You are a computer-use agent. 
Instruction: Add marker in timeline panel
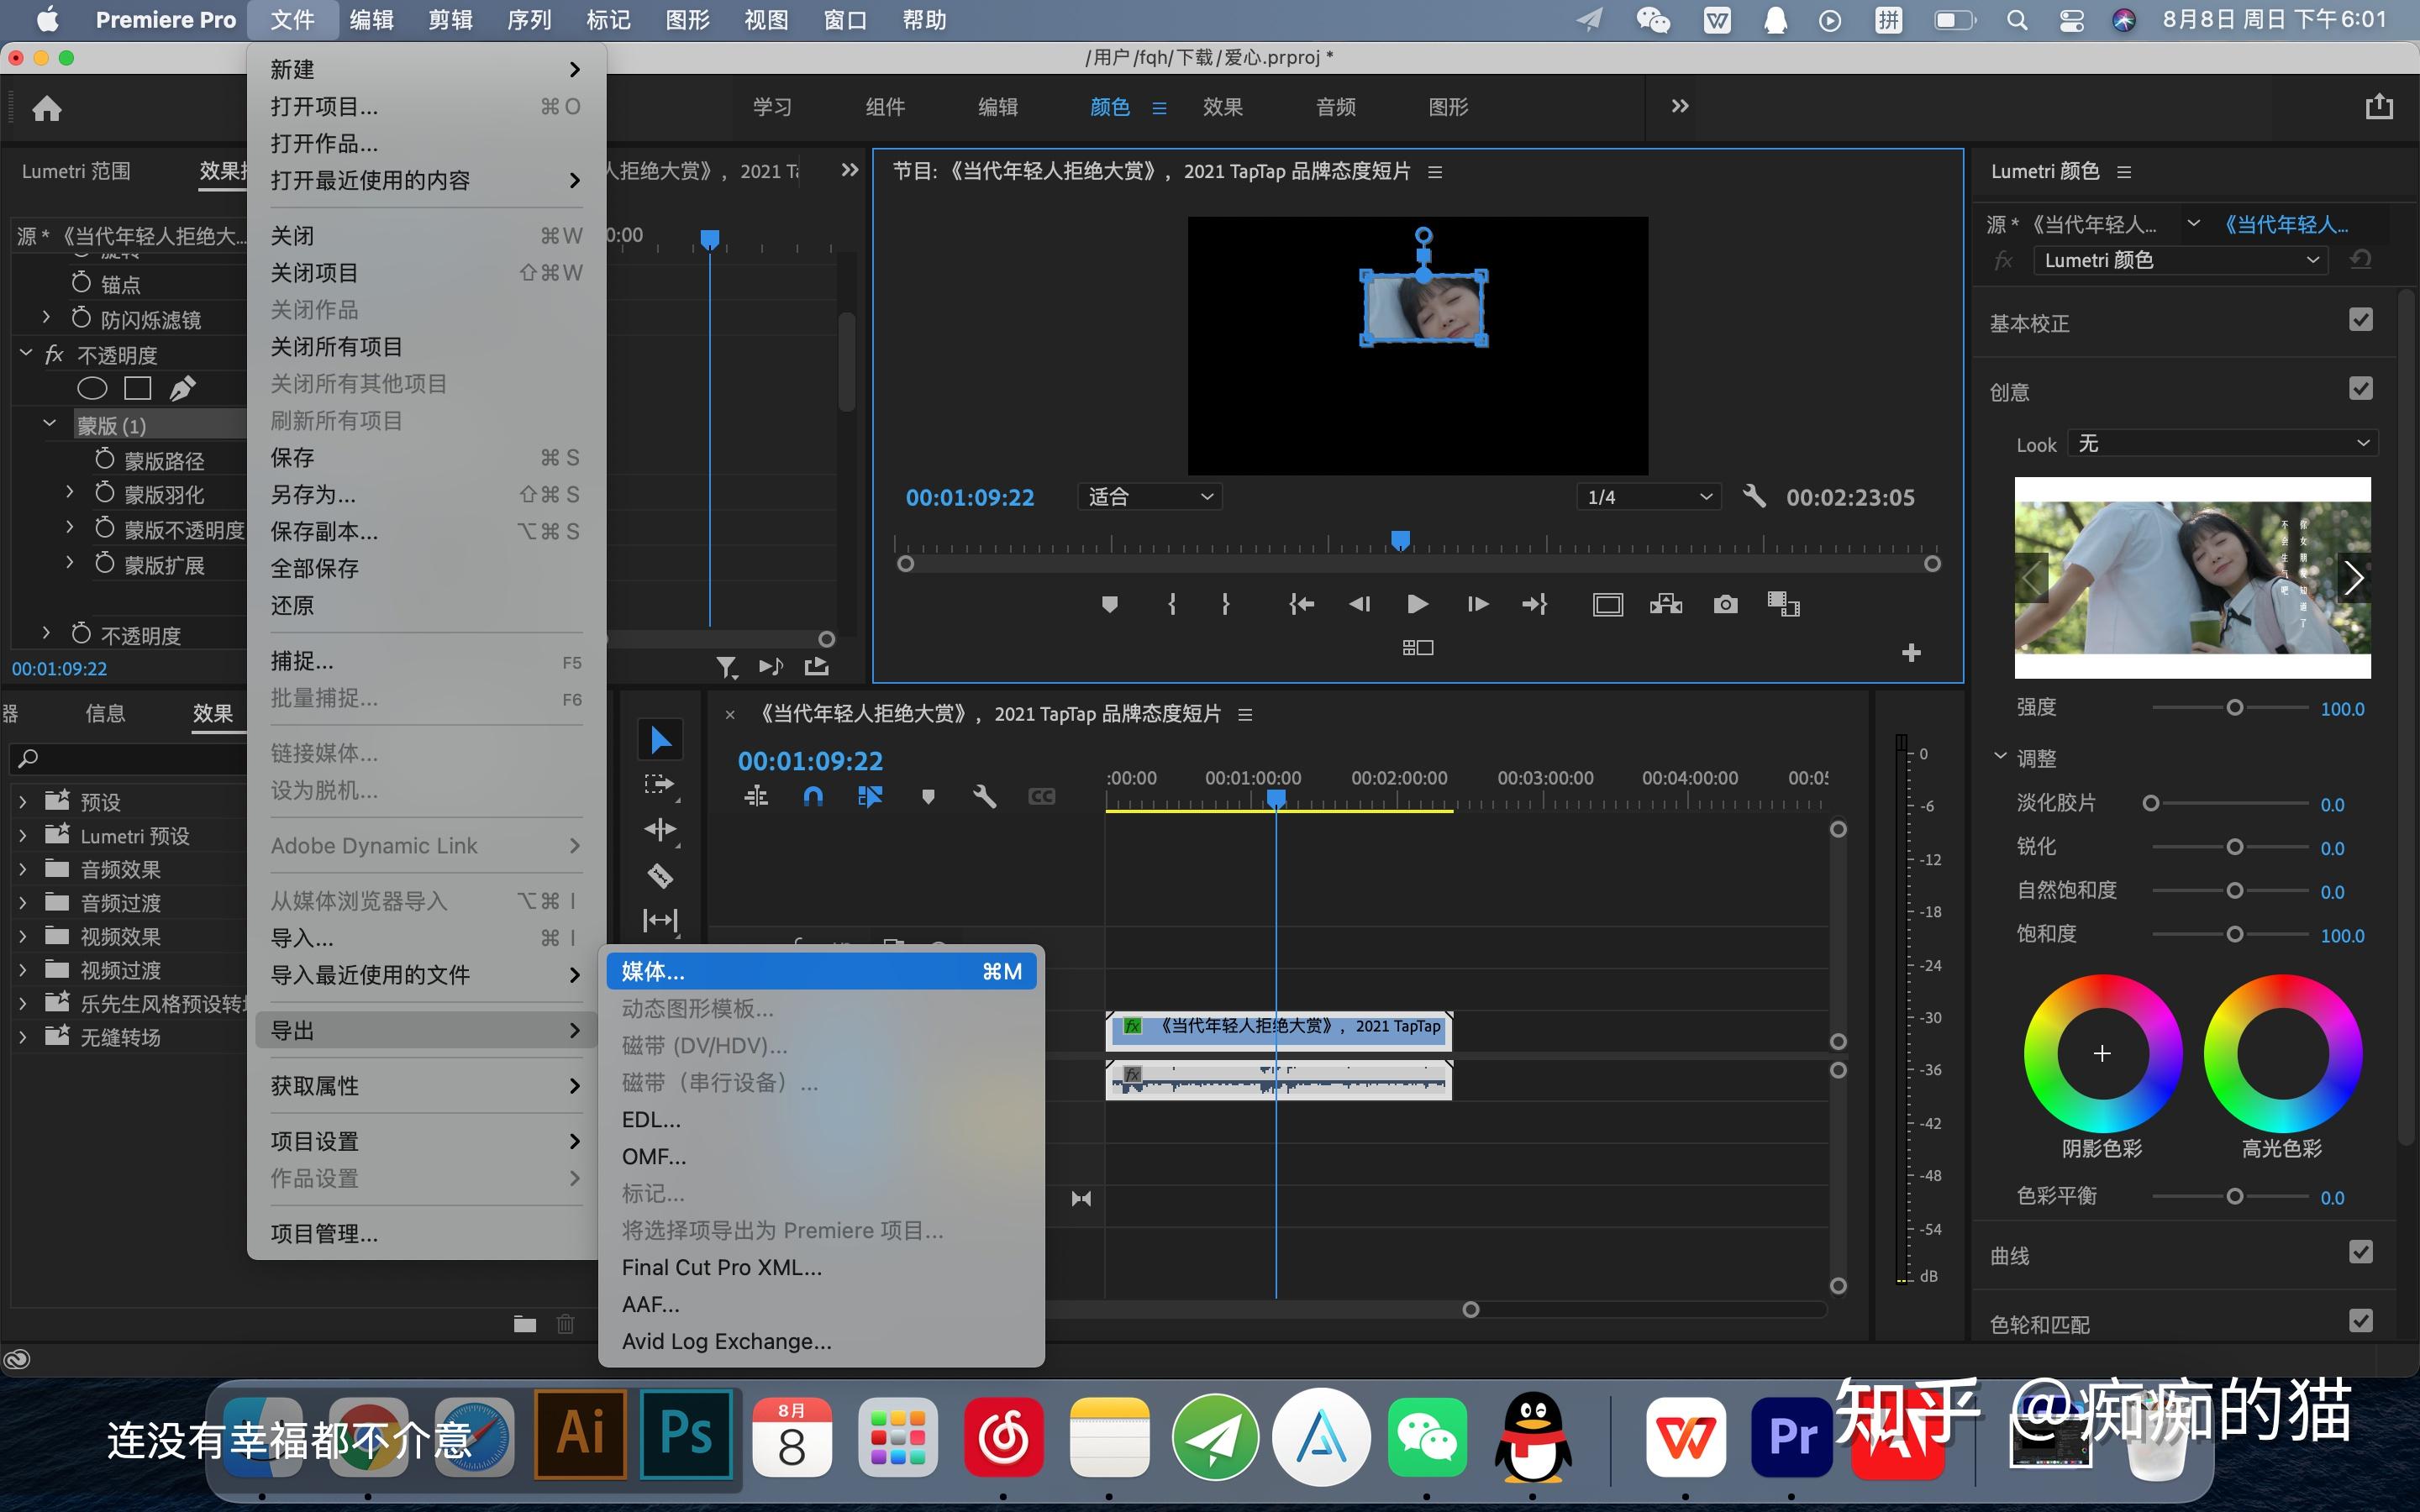928,797
